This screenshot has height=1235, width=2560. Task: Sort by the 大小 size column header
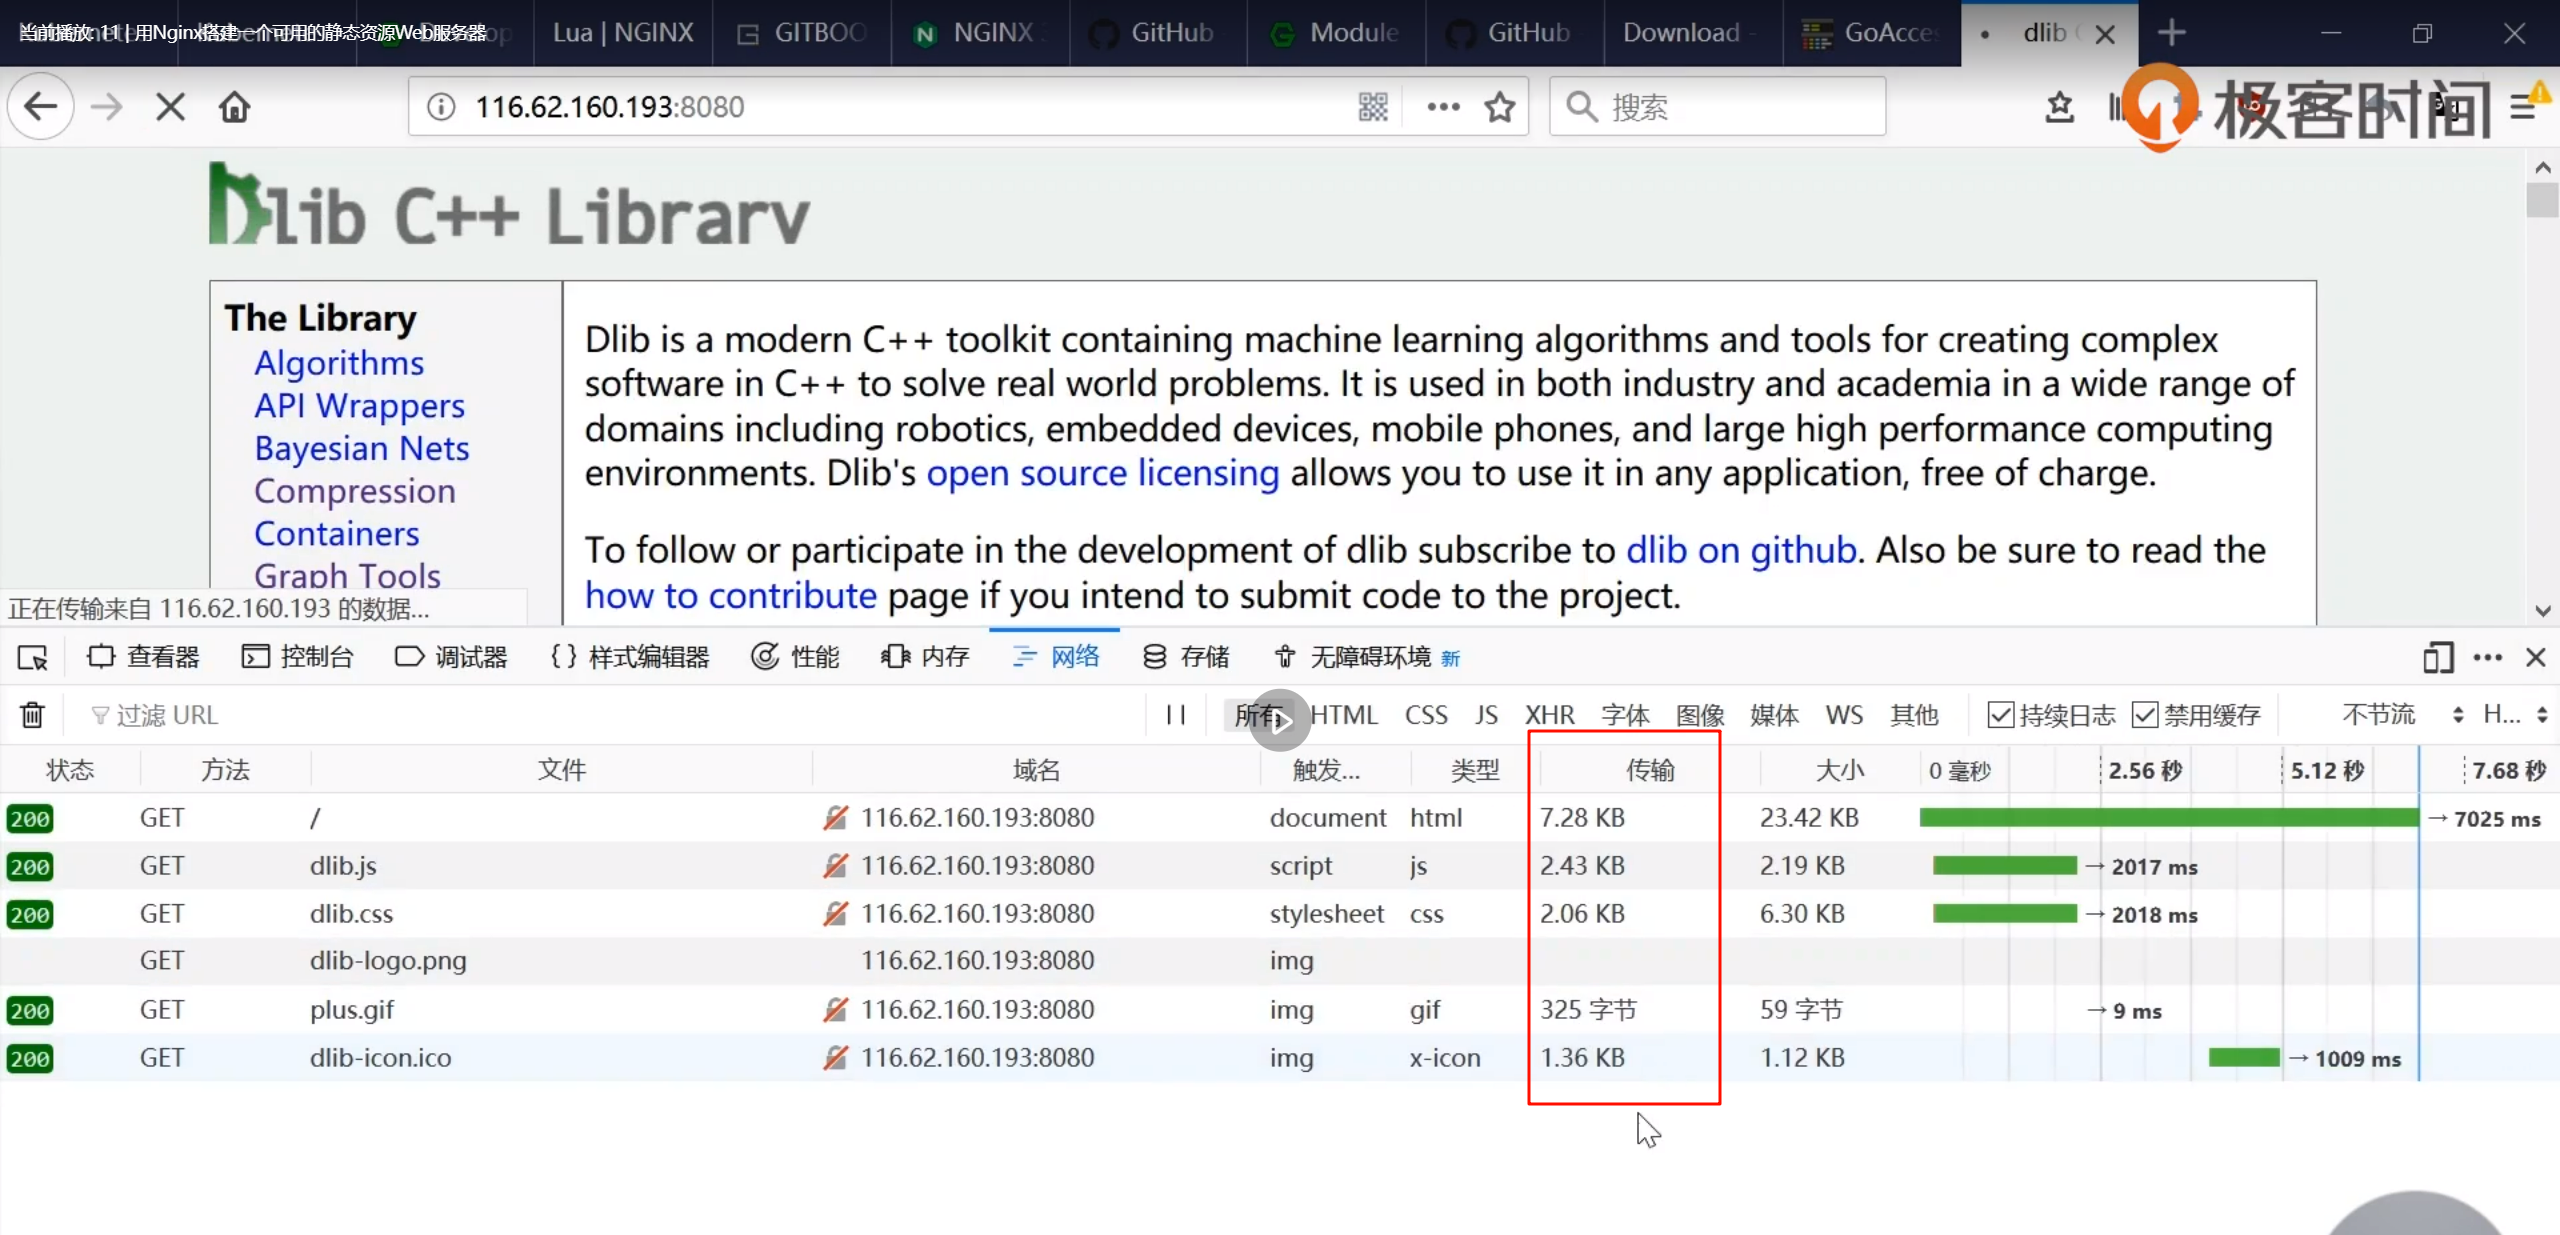tap(1840, 770)
